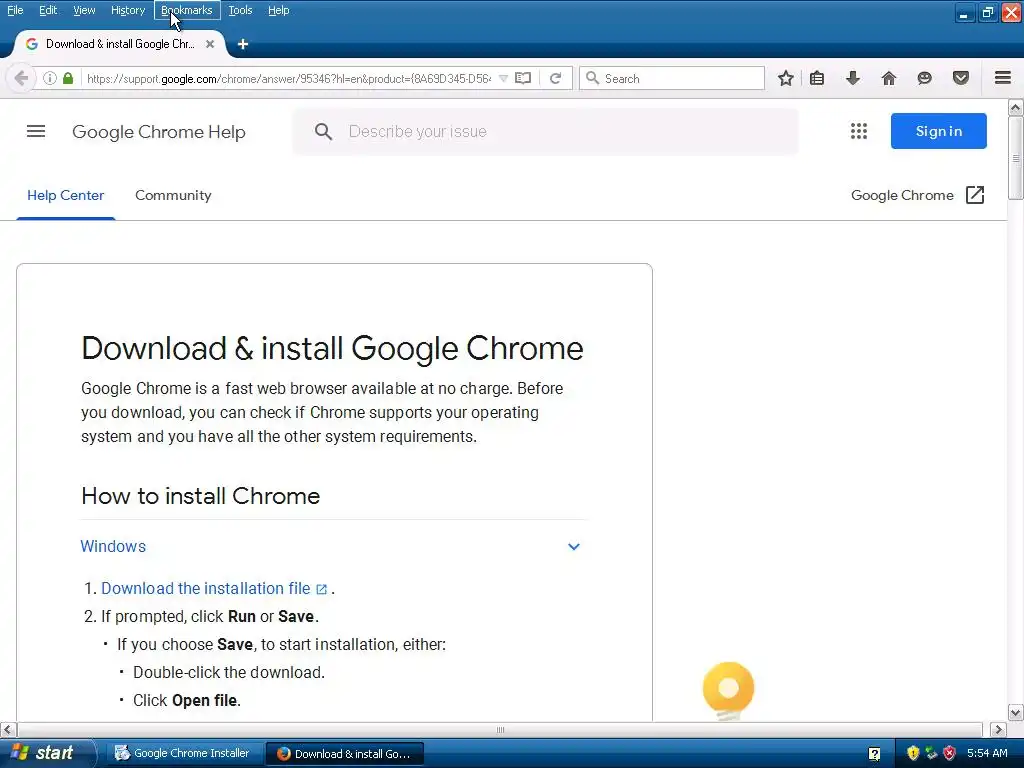Screen dimensions: 1024x768
Task: Select the Firefox Download & install taskbar button
Action: (345, 754)
